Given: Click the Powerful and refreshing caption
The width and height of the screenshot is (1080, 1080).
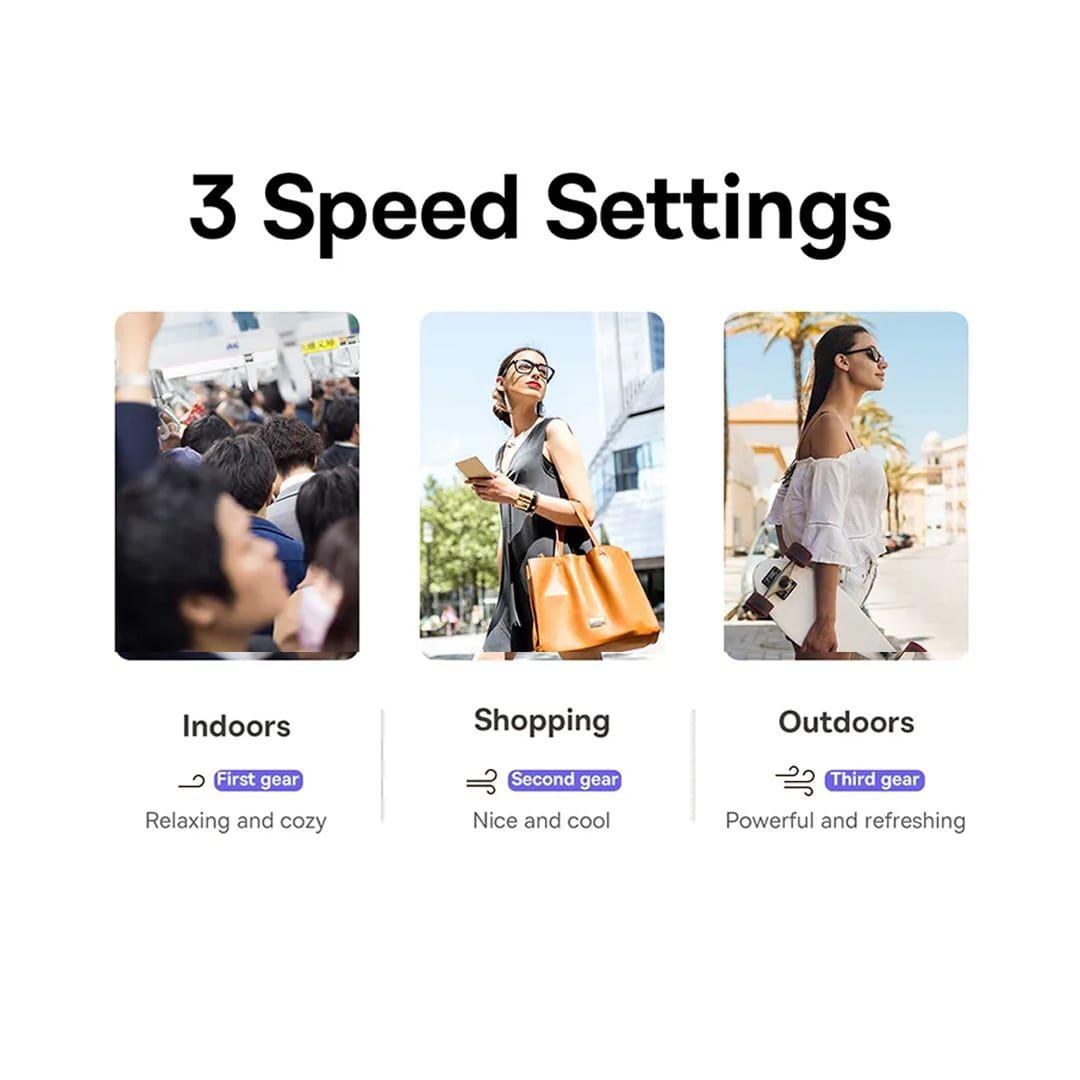Looking at the screenshot, I should tap(846, 821).
